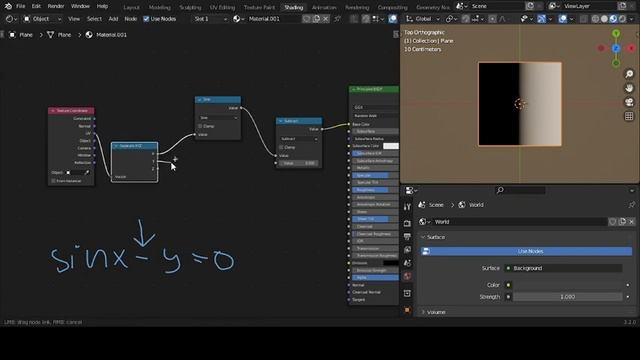Click the Material.001 breadcrumb

tap(107, 35)
